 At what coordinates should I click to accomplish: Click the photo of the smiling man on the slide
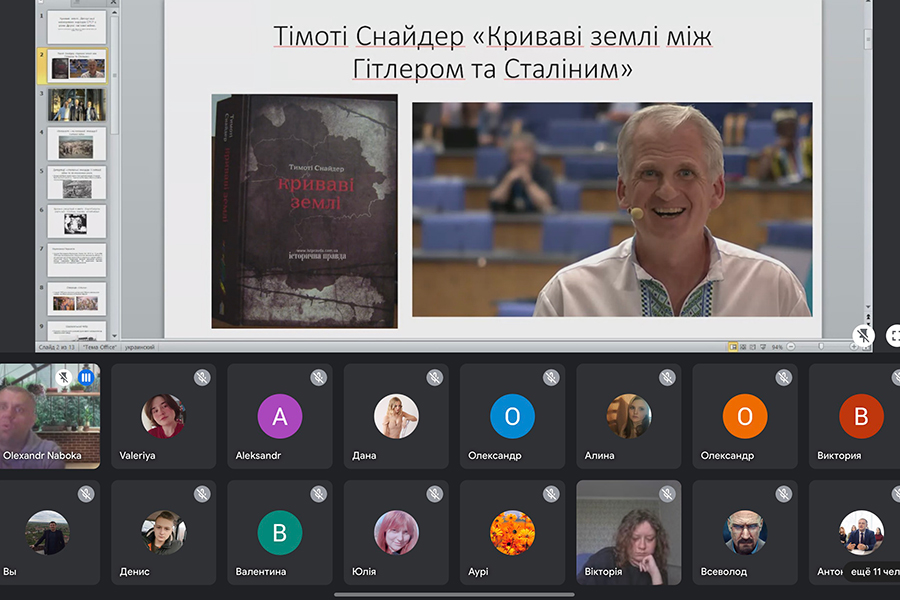pyautogui.click(x=612, y=210)
